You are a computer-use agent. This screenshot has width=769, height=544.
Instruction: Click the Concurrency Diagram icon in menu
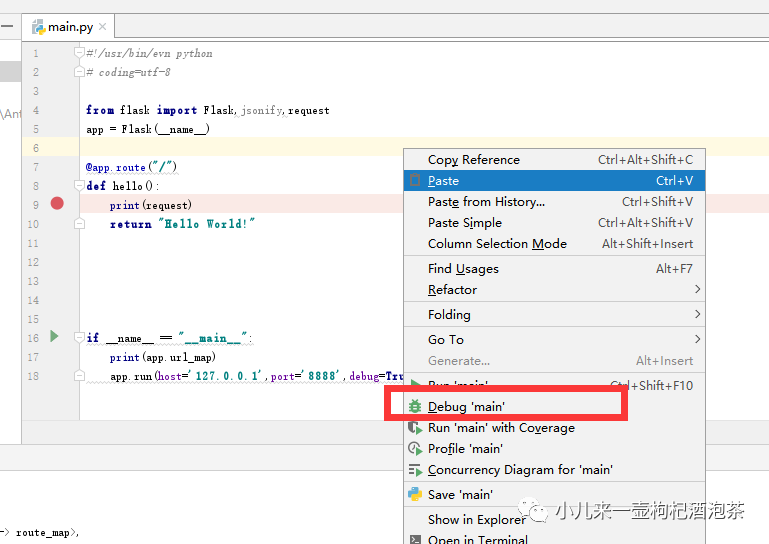click(x=415, y=470)
